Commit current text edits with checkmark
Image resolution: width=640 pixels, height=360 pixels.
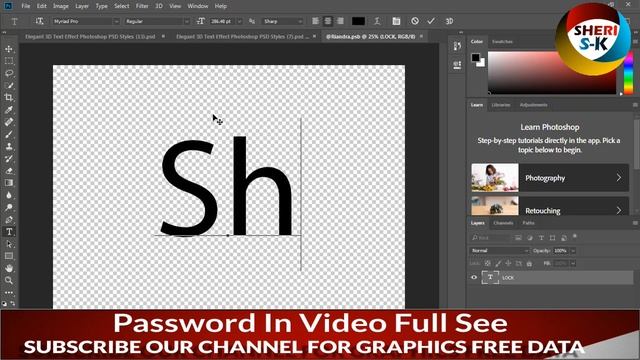(431, 21)
